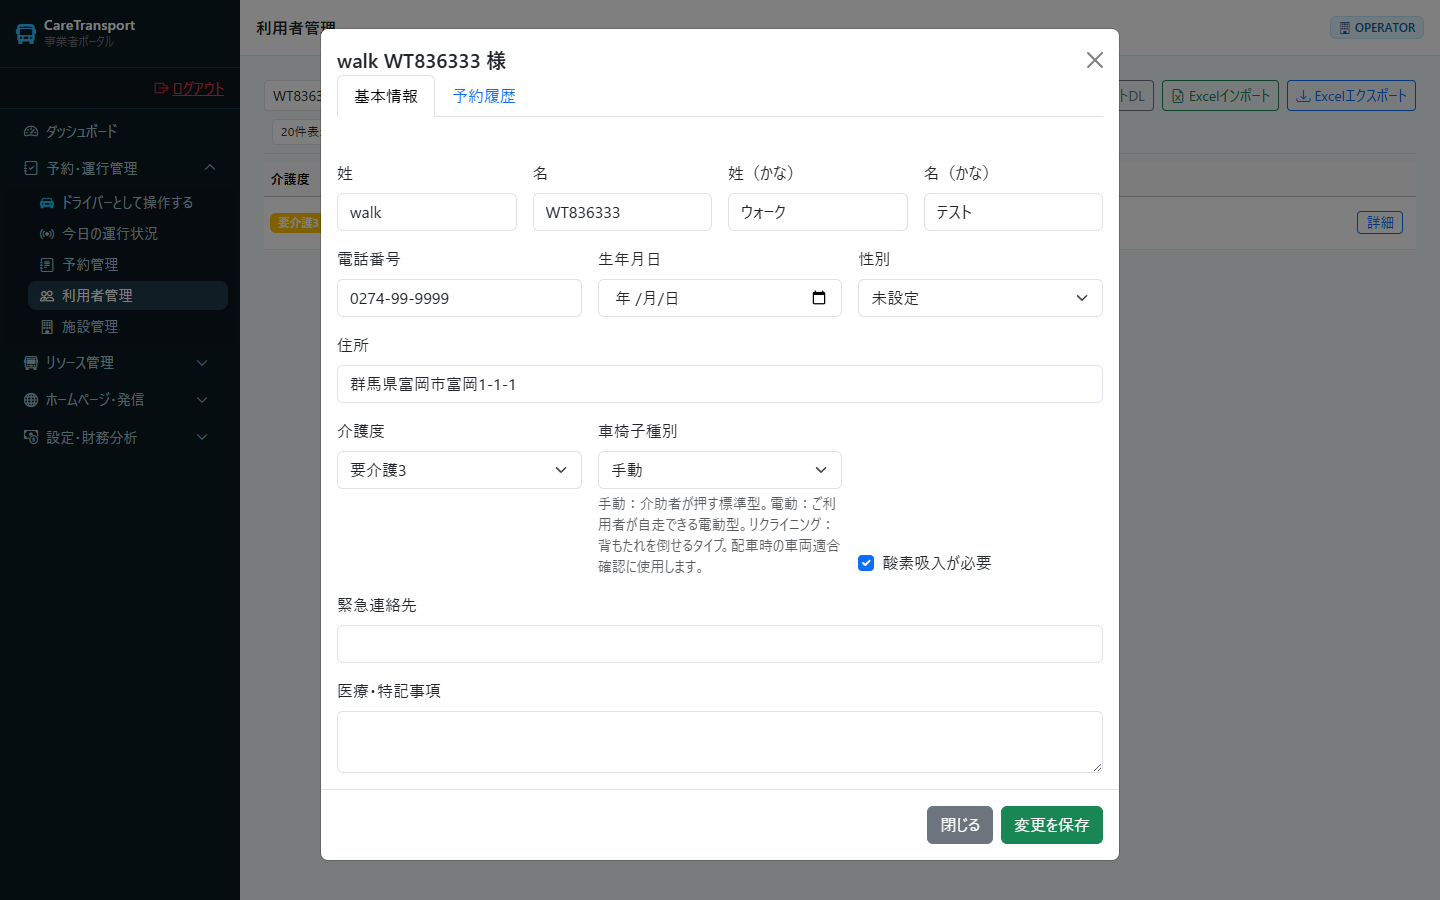Click the broadcast icon beside 今日の運行状況
The height and width of the screenshot is (900, 1440).
point(47,233)
